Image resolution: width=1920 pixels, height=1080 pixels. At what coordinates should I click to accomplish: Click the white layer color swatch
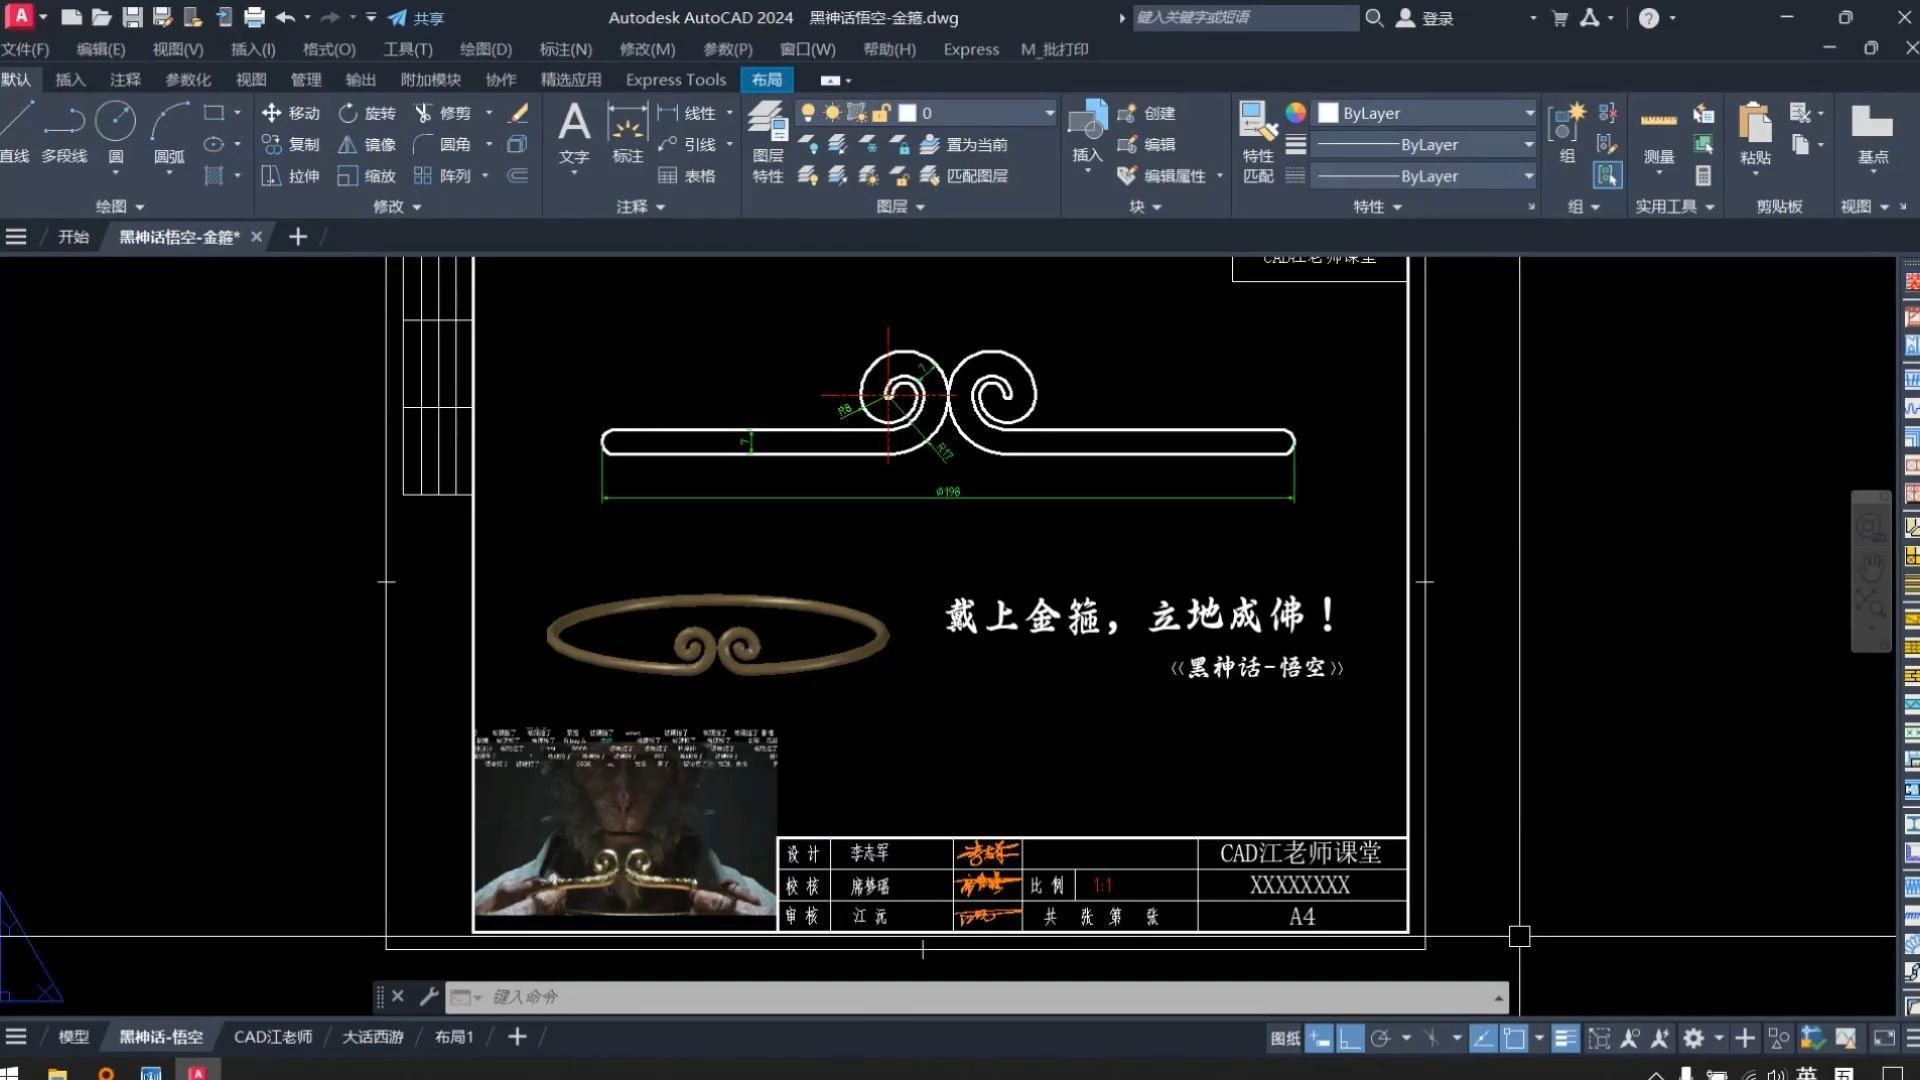click(908, 113)
